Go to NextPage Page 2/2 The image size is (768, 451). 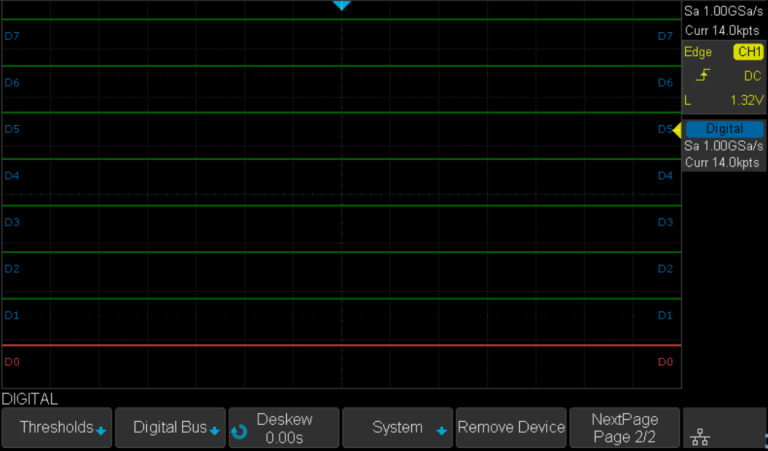click(625, 428)
